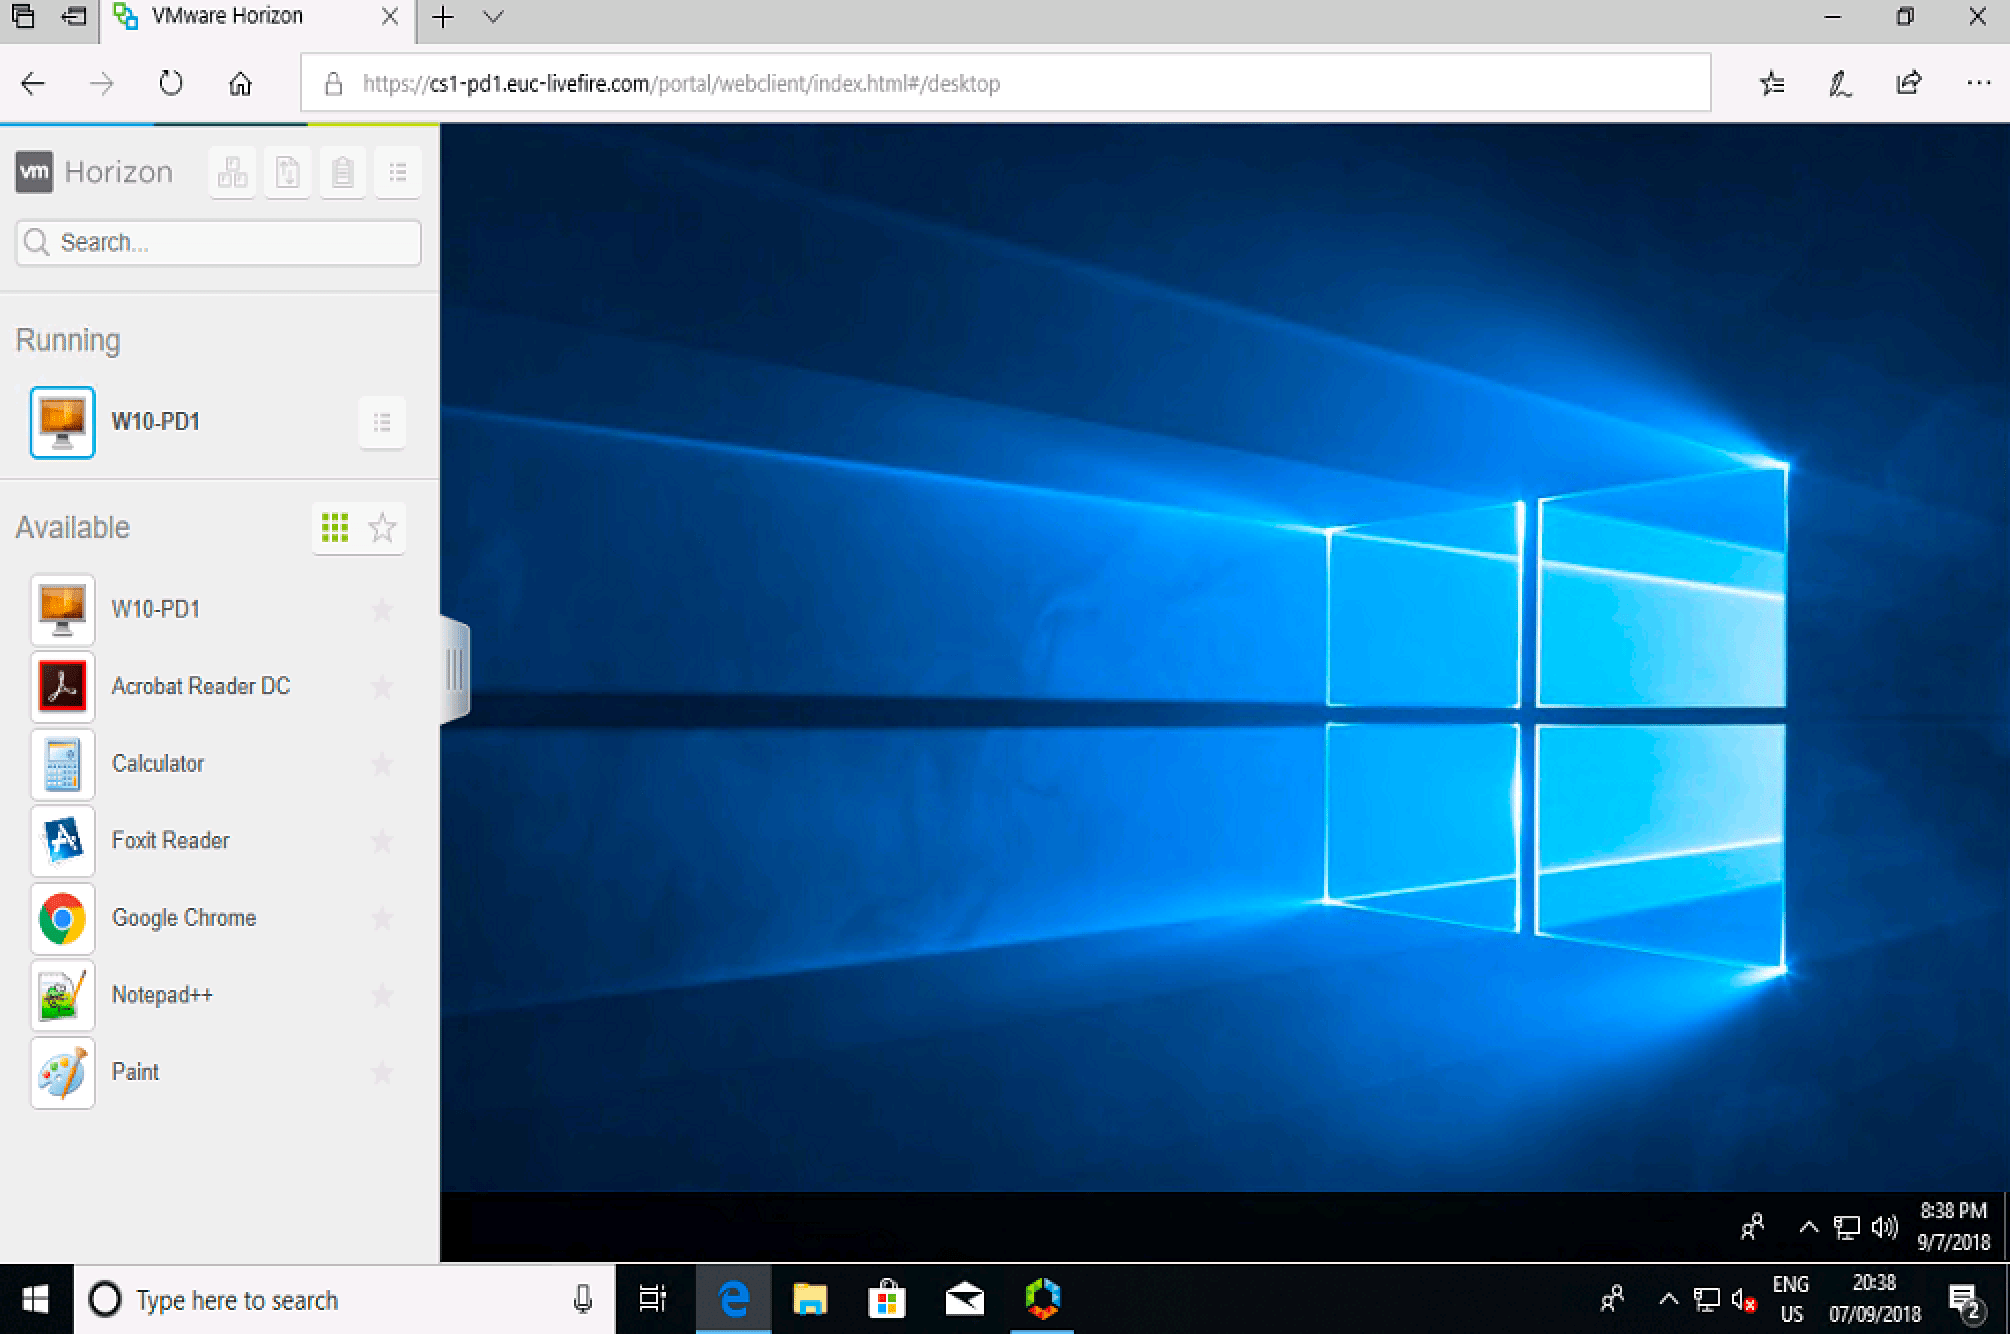The width and height of the screenshot is (2010, 1334).
Task: Open the file transfer panel icon
Action: (x=288, y=172)
